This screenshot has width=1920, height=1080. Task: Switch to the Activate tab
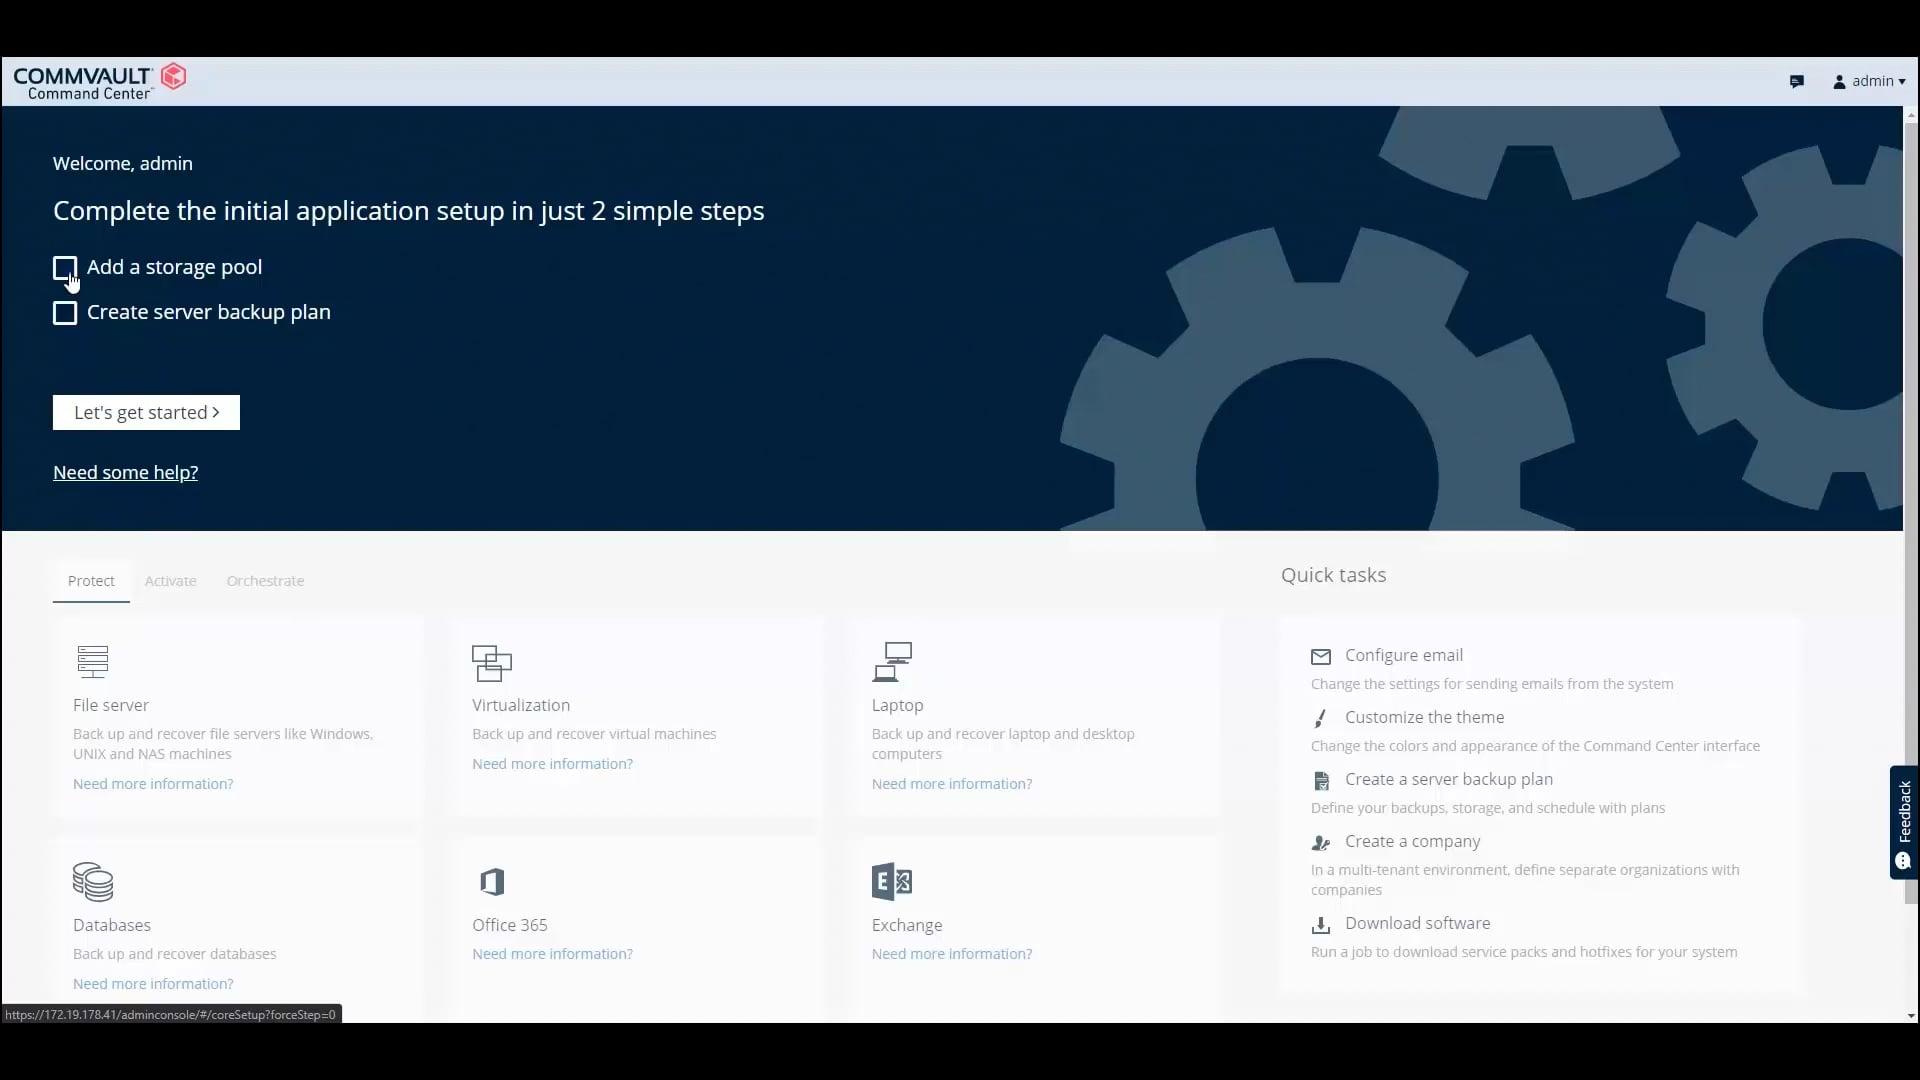coord(170,580)
